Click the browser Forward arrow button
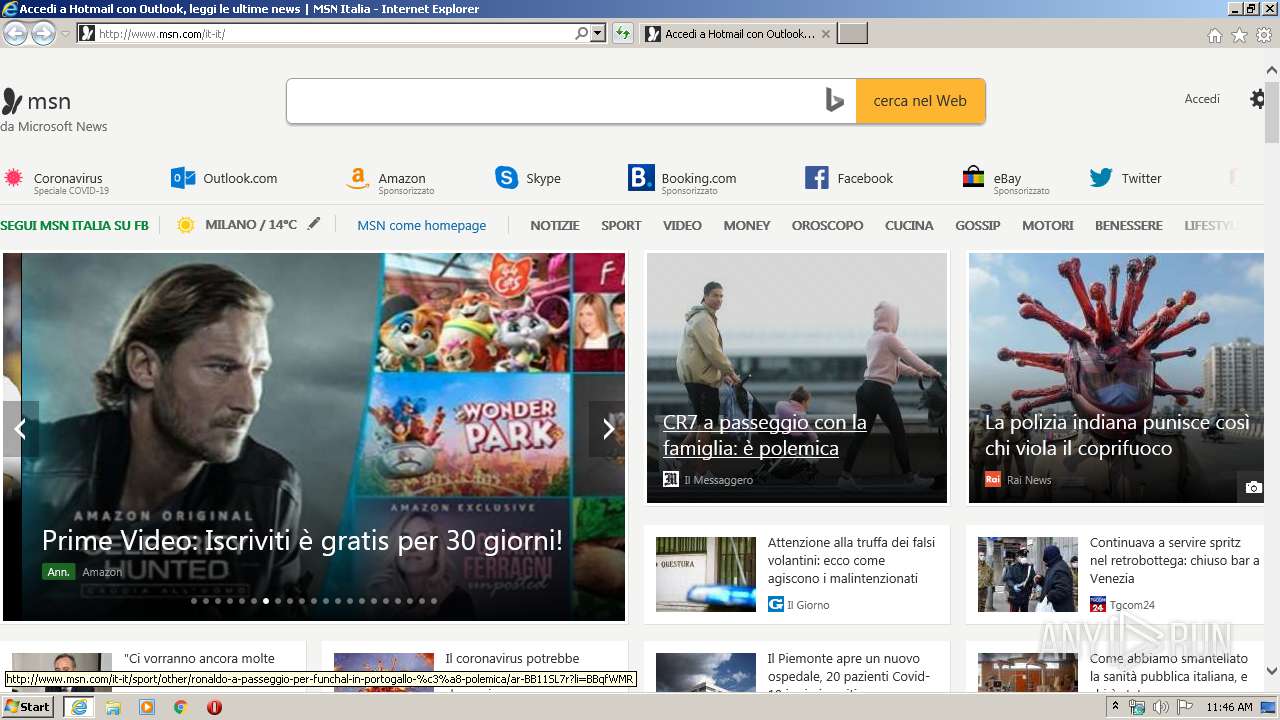The image size is (1280, 720). tap(43, 33)
